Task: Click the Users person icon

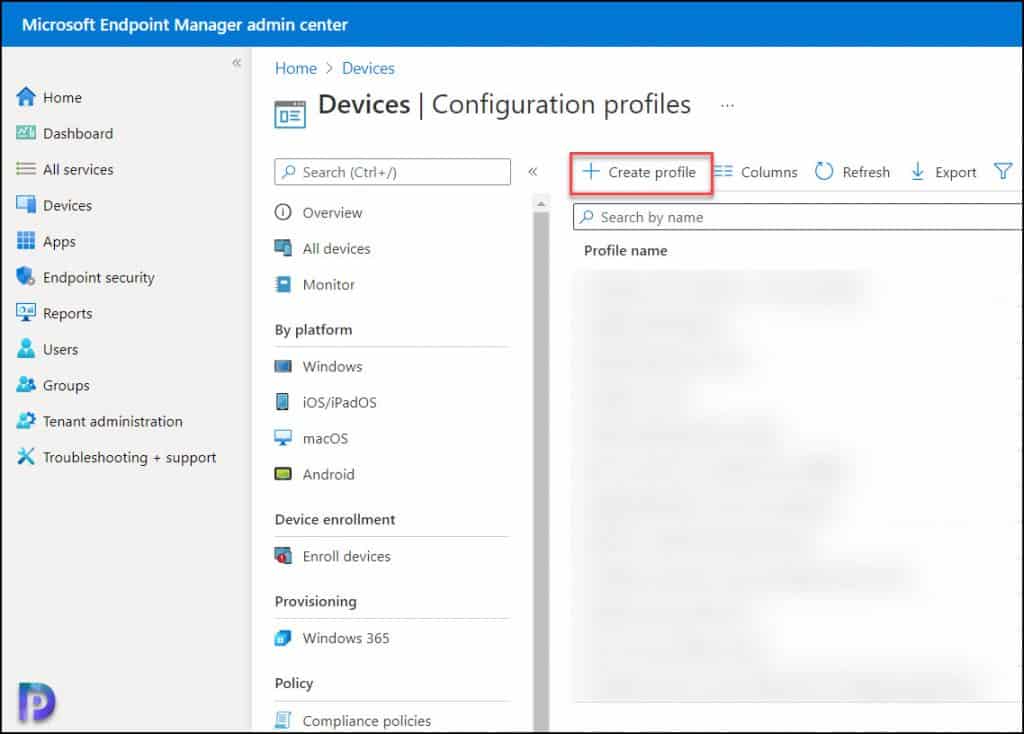Action: pyautogui.click(x=25, y=348)
